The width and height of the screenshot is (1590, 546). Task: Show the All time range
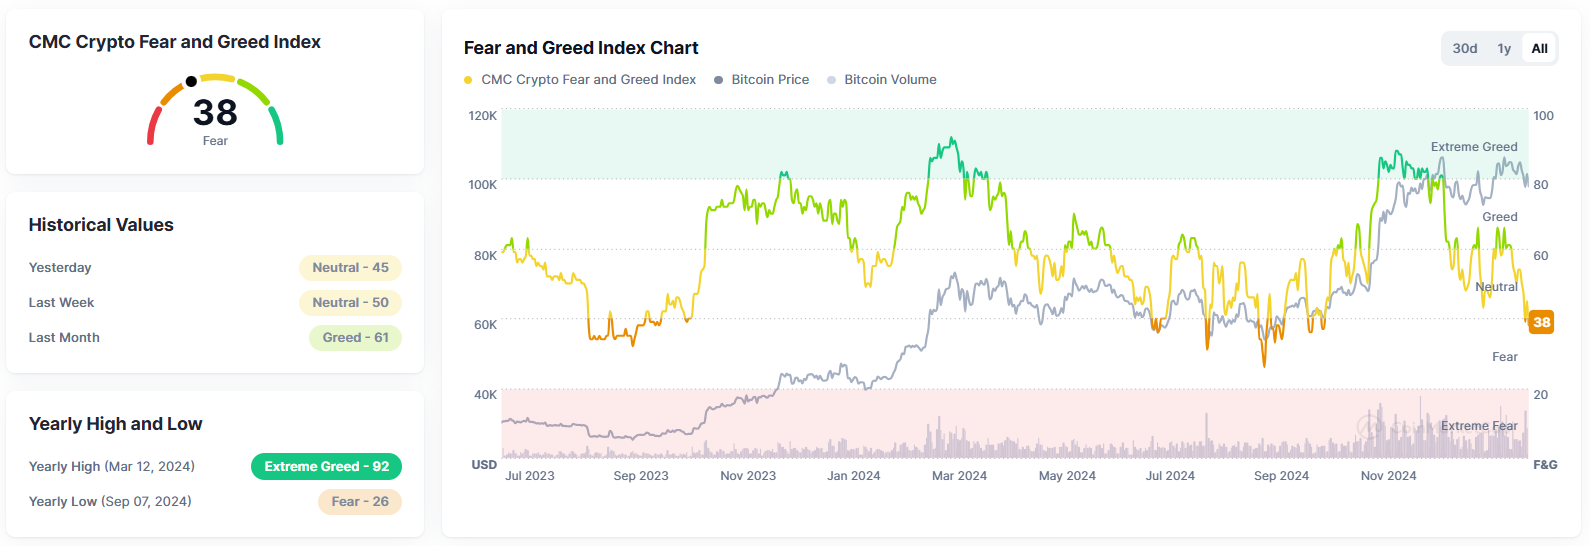[1539, 48]
